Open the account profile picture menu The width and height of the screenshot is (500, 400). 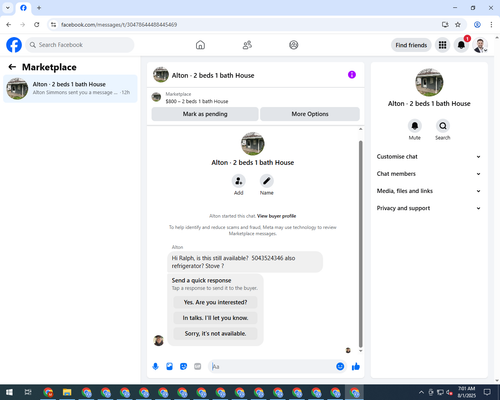(x=480, y=45)
